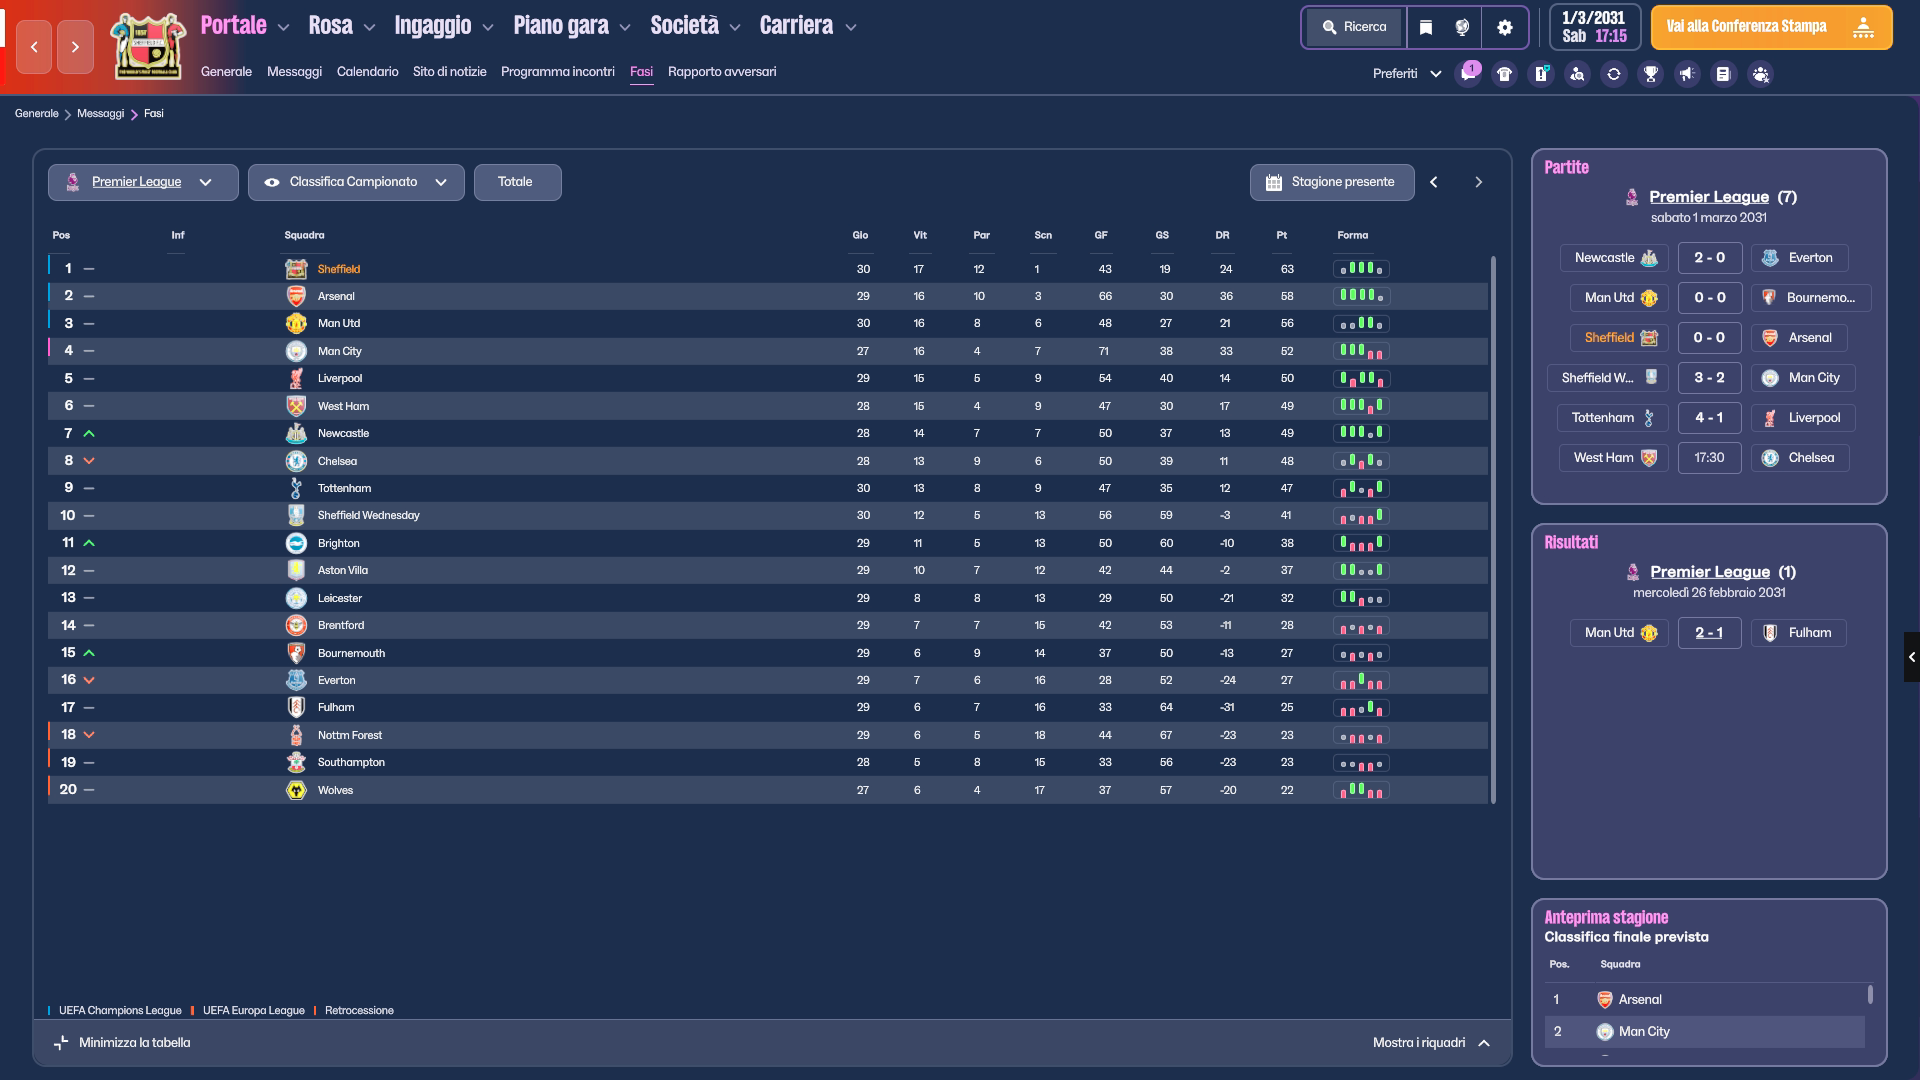Image resolution: width=1920 pixels, height=1080 pixels.
Task: Open the trophy competitions shortcut icon
Action: pyautogui.click(x=1651, y=74)
